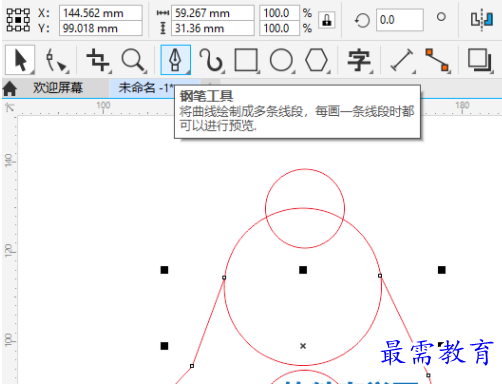This screenshot has height=384, width=502.
Task: Switch to the 欢迎屏幕 tab
Action: (x=57, y=88)
